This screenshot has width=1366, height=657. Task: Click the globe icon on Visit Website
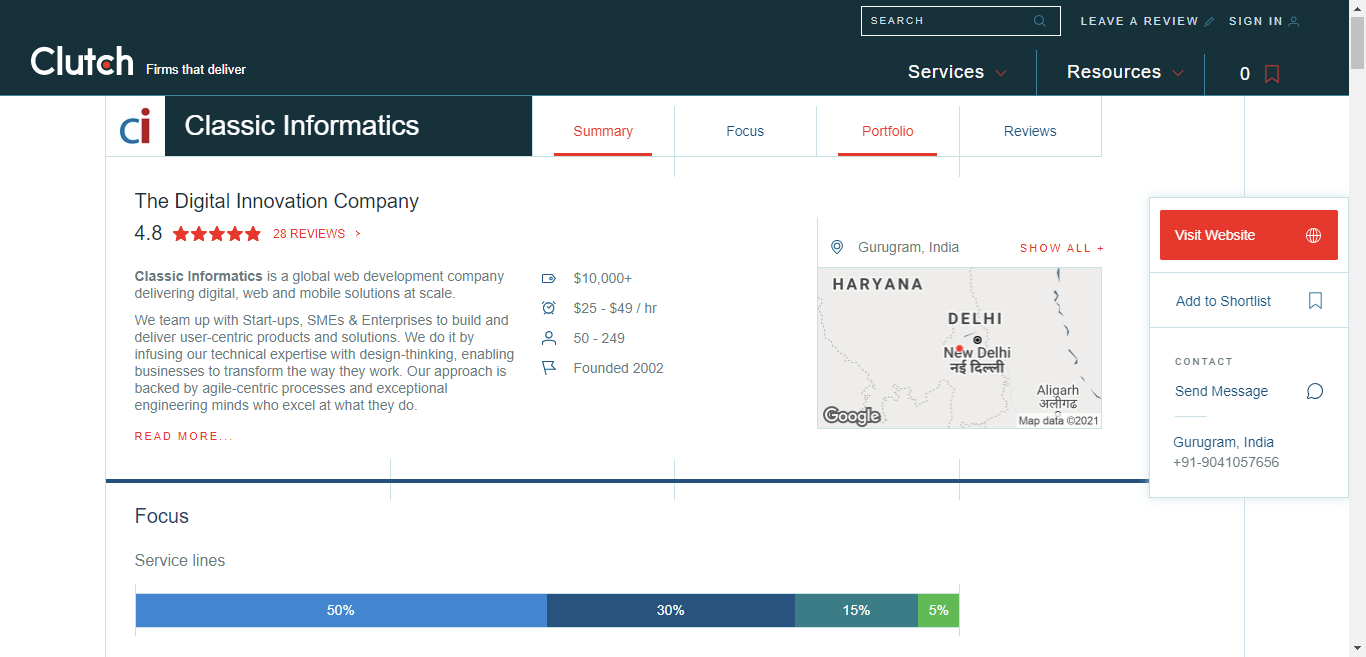point(1314,236)
